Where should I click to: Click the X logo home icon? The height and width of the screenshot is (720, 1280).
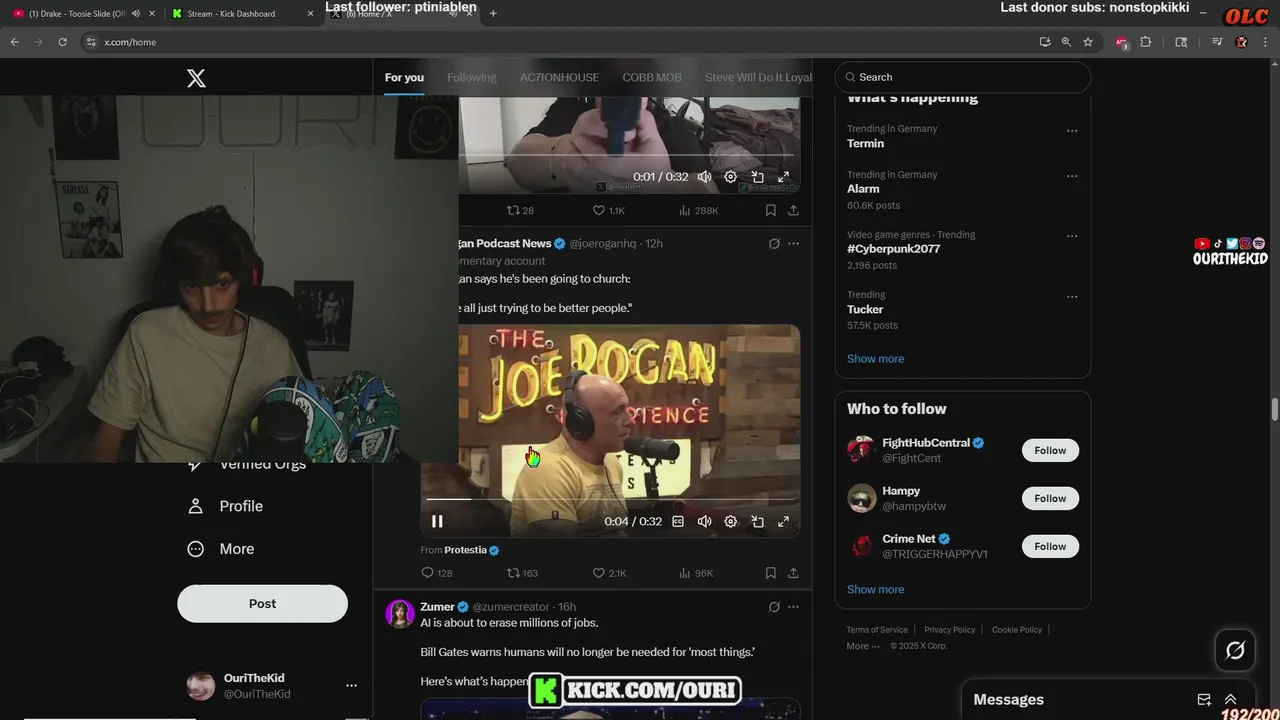pyautogui.click(x=196, y=78)
